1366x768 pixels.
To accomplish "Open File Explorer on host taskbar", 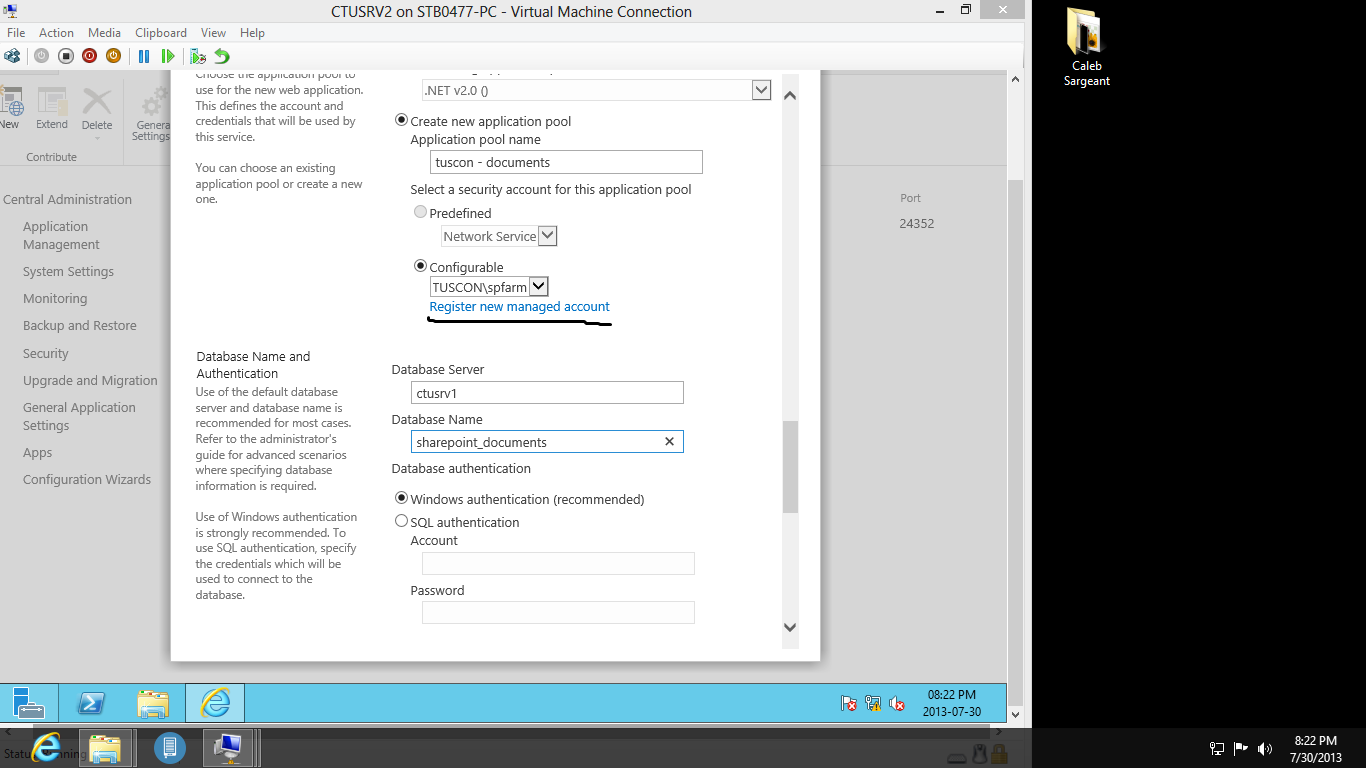I will (x=105, y=747).
